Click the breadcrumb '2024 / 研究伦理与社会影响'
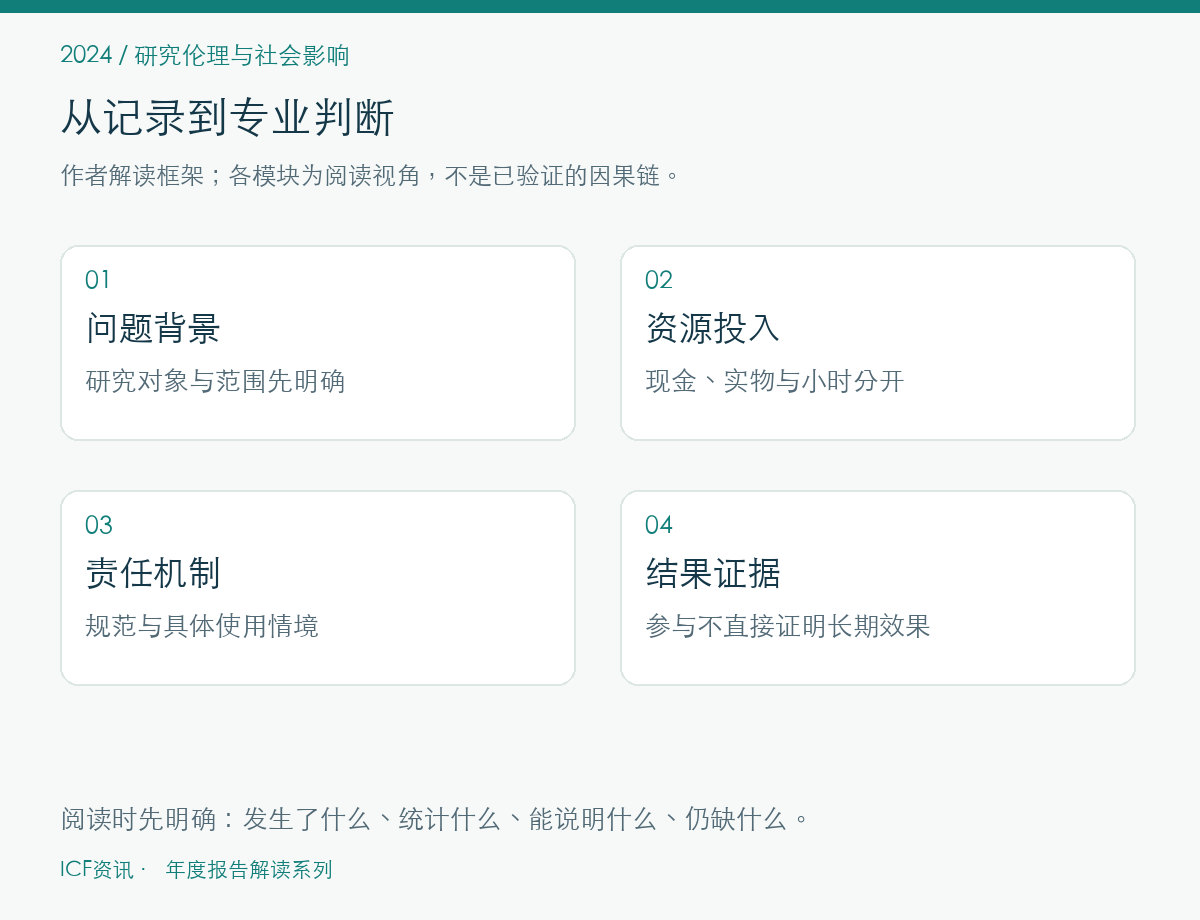1200x920 pixels. click(x=205, y=55)
